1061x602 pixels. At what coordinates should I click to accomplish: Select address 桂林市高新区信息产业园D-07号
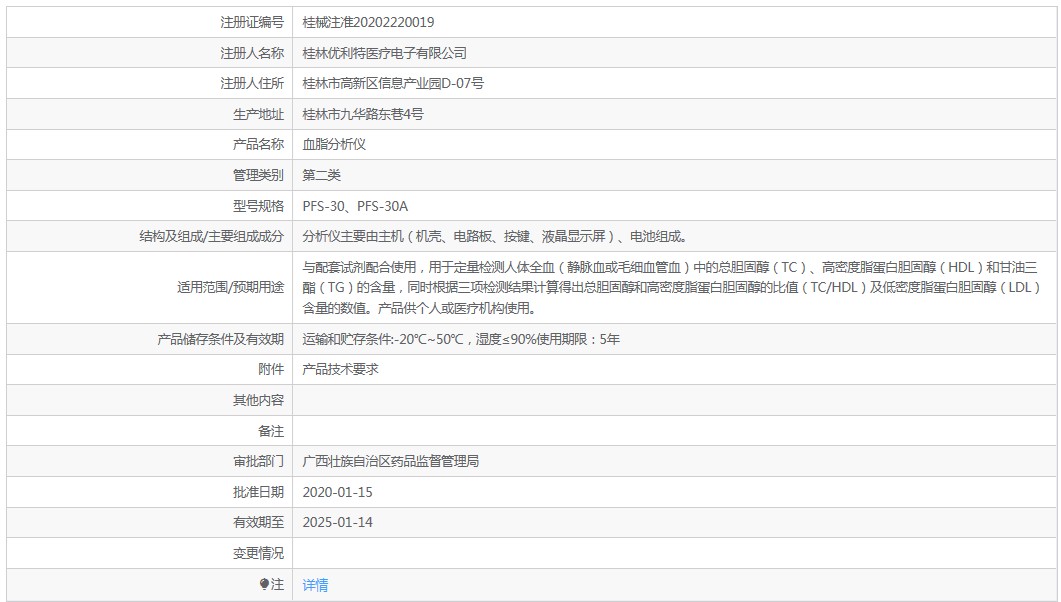coord(393,83)
